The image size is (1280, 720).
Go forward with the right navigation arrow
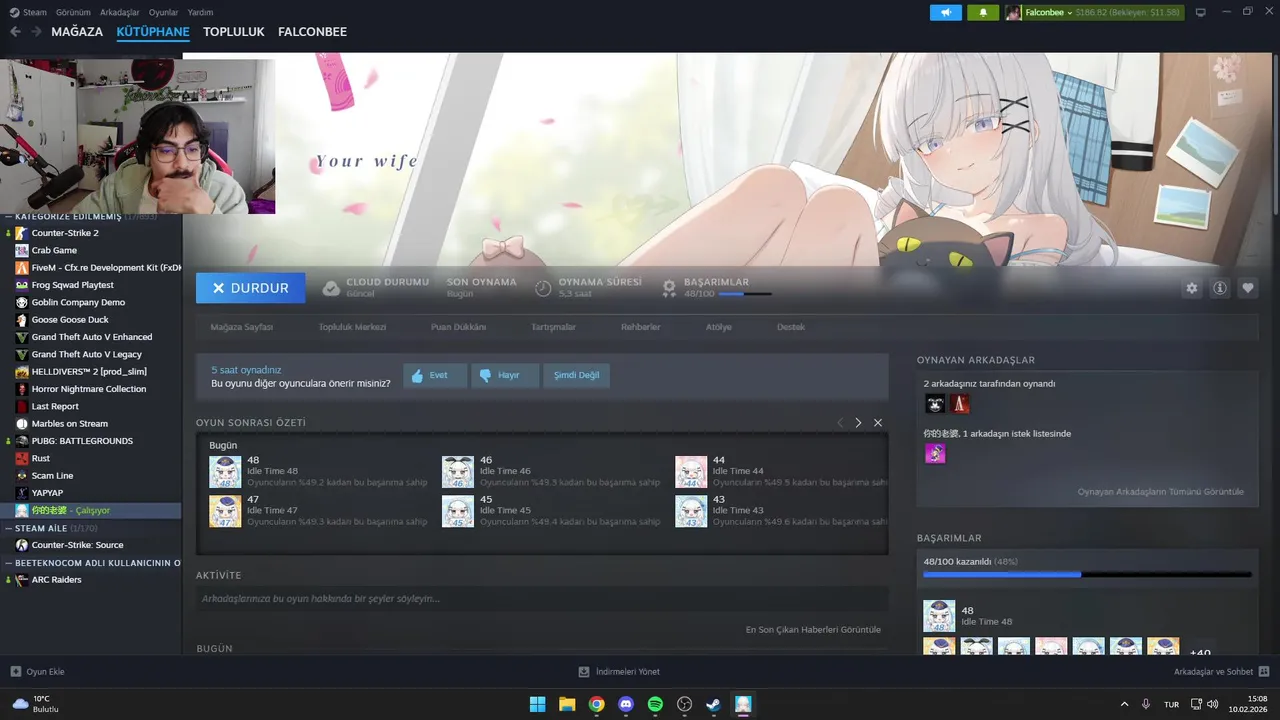(x=36, y=32)
